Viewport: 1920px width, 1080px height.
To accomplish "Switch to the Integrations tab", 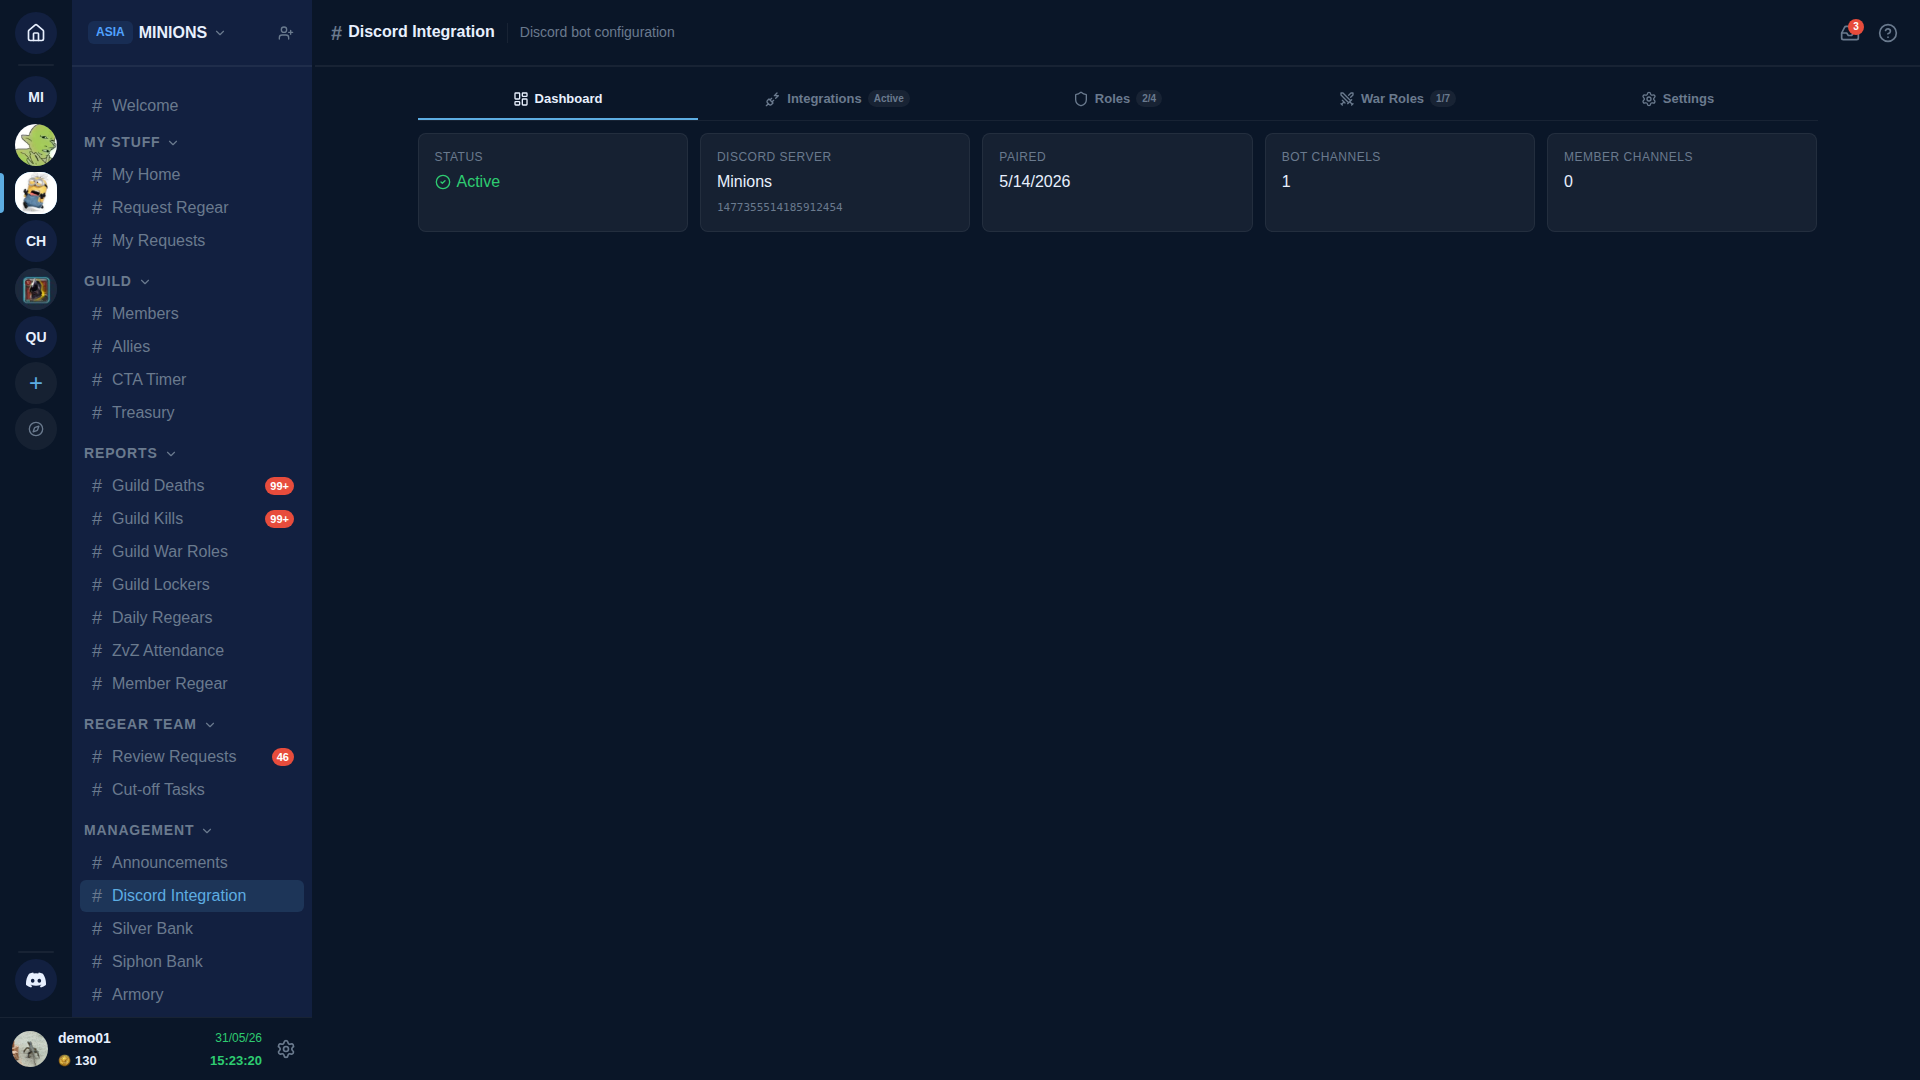I will [838, 99].
